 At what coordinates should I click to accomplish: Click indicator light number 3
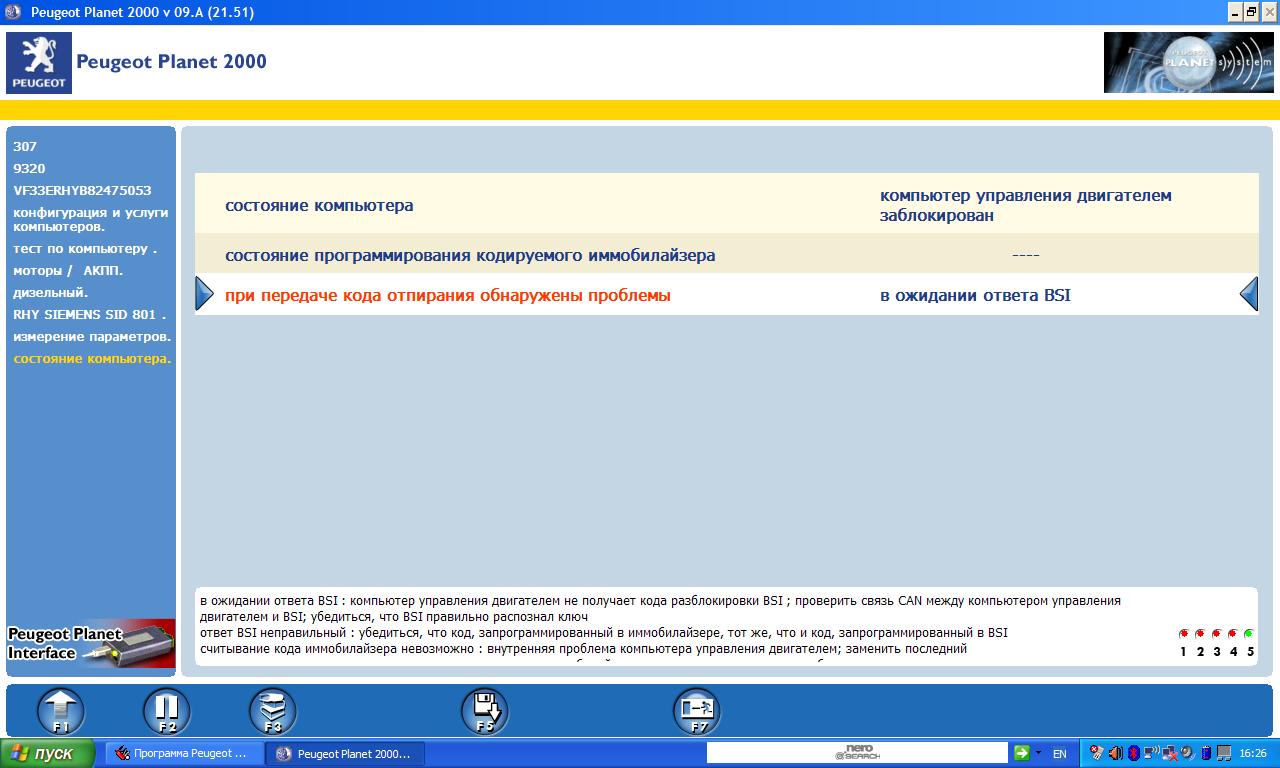[1216, 634]
